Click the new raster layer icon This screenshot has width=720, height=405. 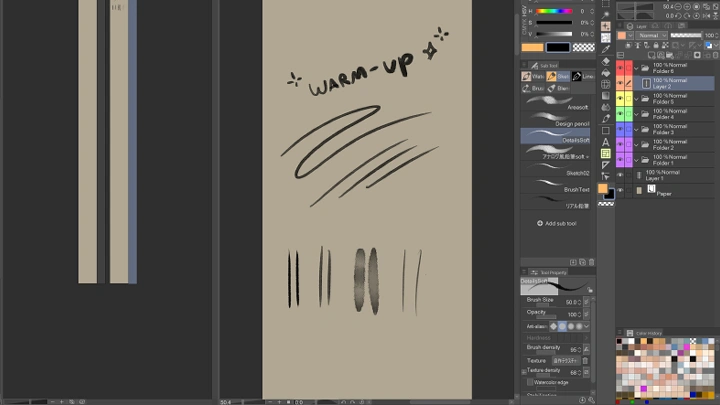tap(652, 56)
